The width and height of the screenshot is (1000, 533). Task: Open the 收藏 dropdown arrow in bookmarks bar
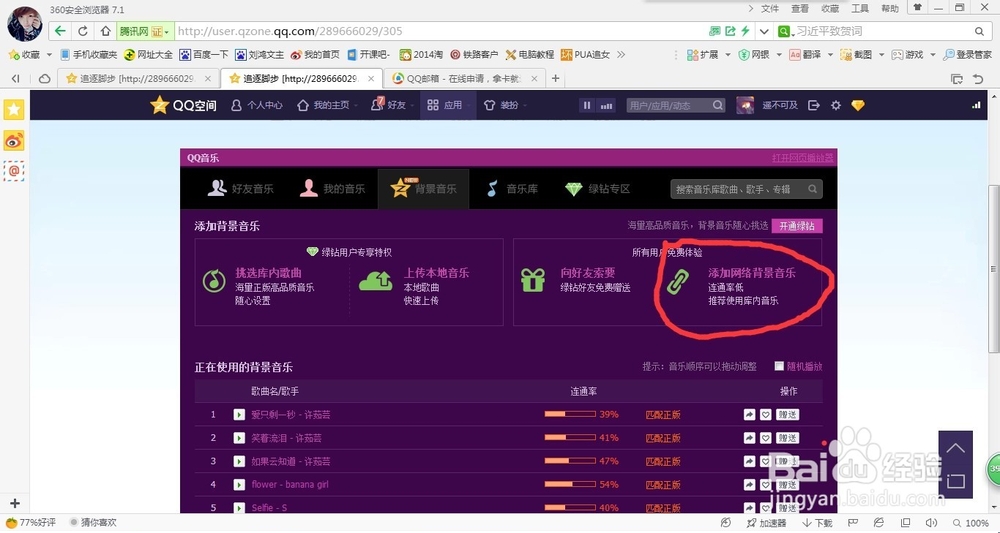pyautogui.click(x=49, y=55)
